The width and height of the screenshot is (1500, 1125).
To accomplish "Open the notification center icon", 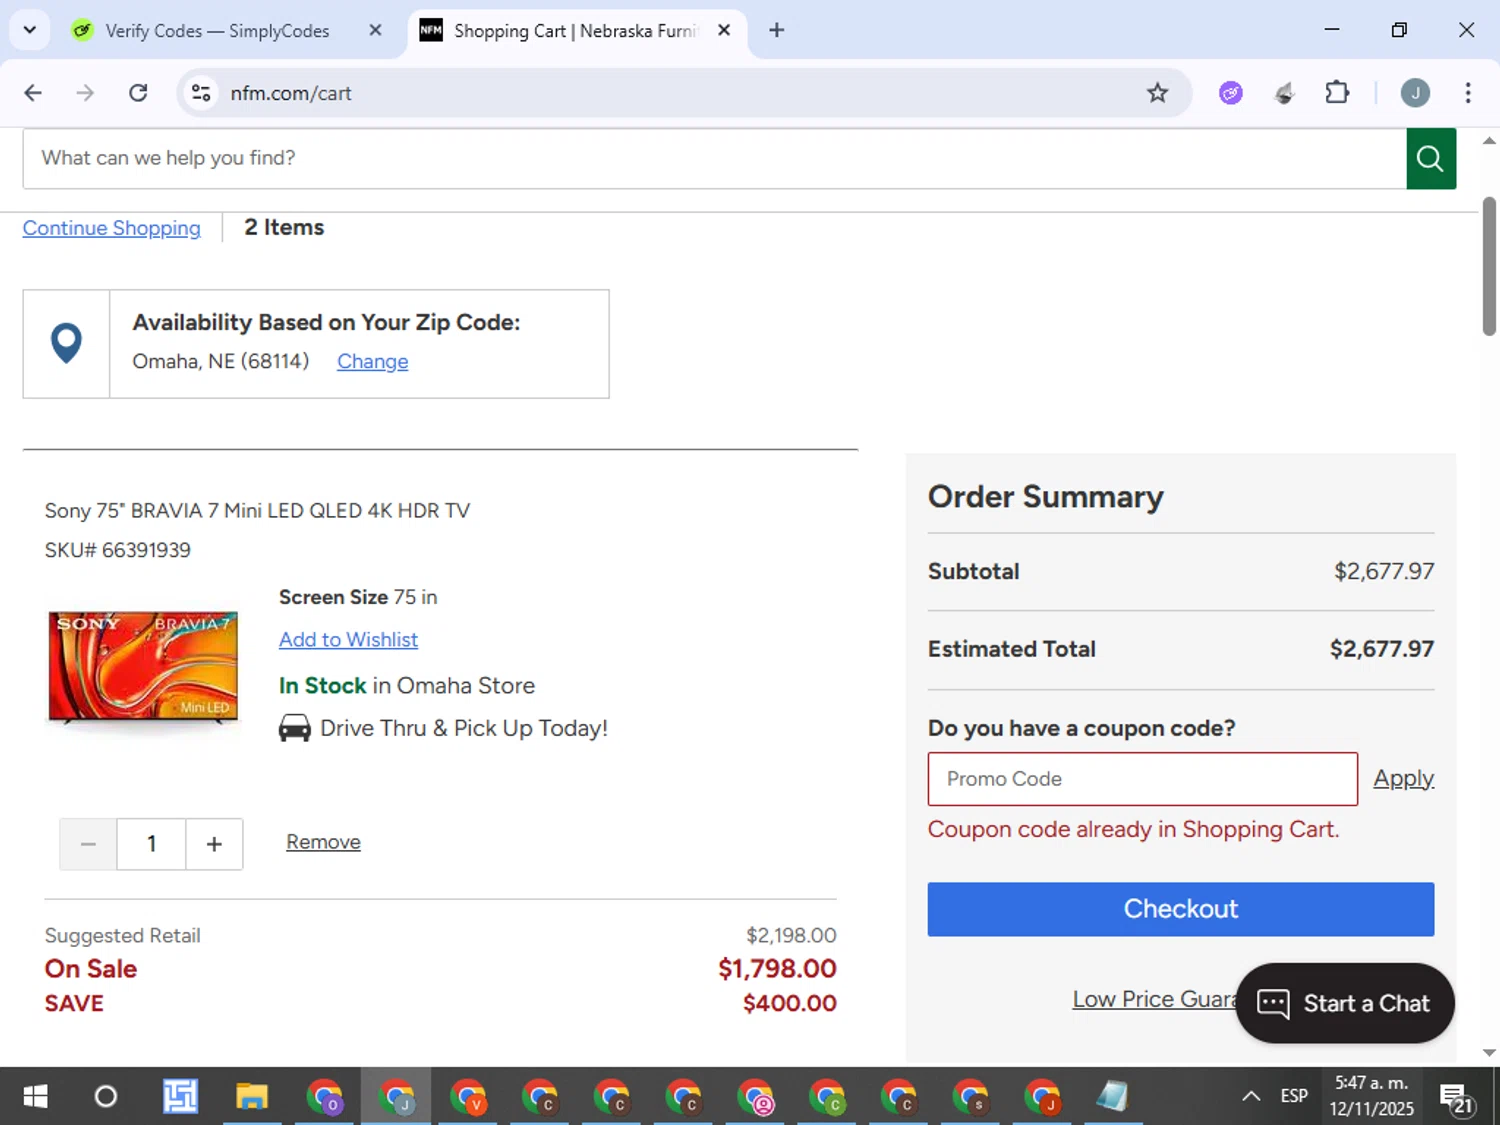I will pyautogui.click(x=1456, y=1097).
